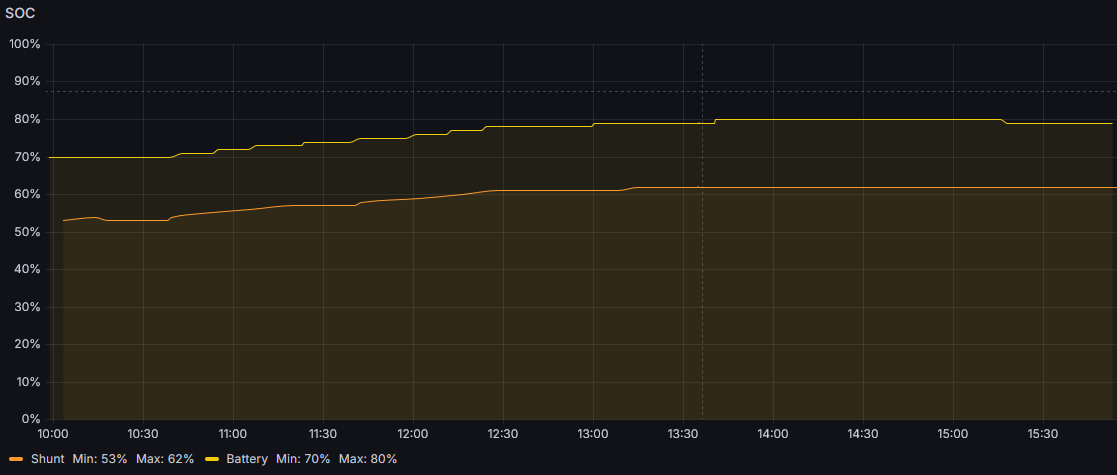Click the 0% y-axis label
This screenshot has height=475, width=1117.
31,419
